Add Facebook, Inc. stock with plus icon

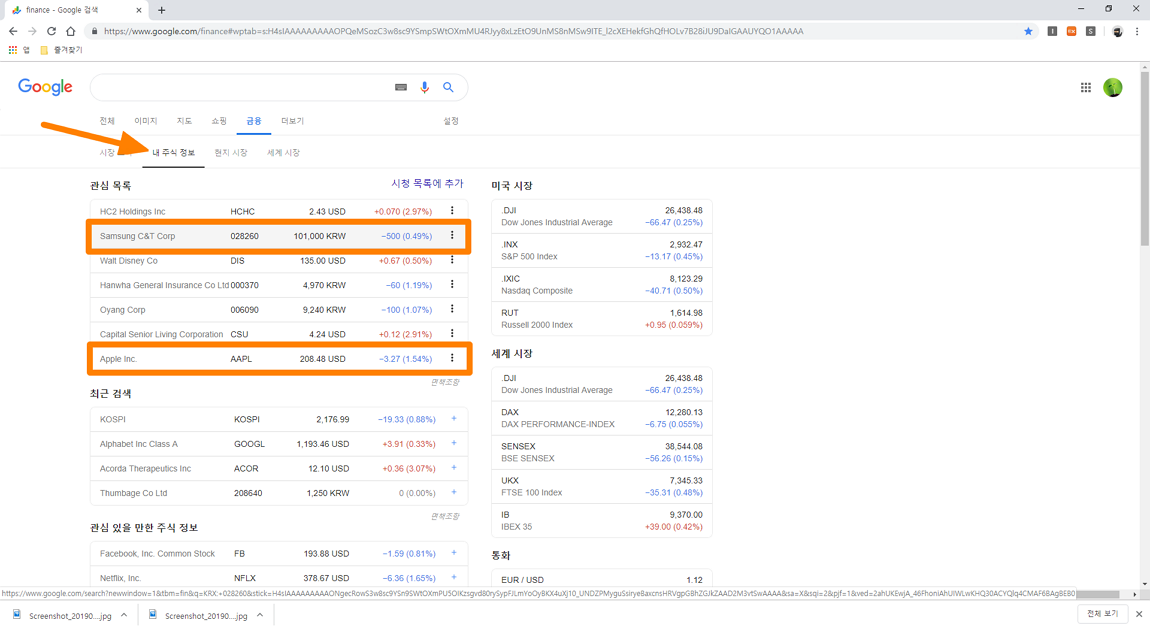pyautogui.click(x=454, y=553)
